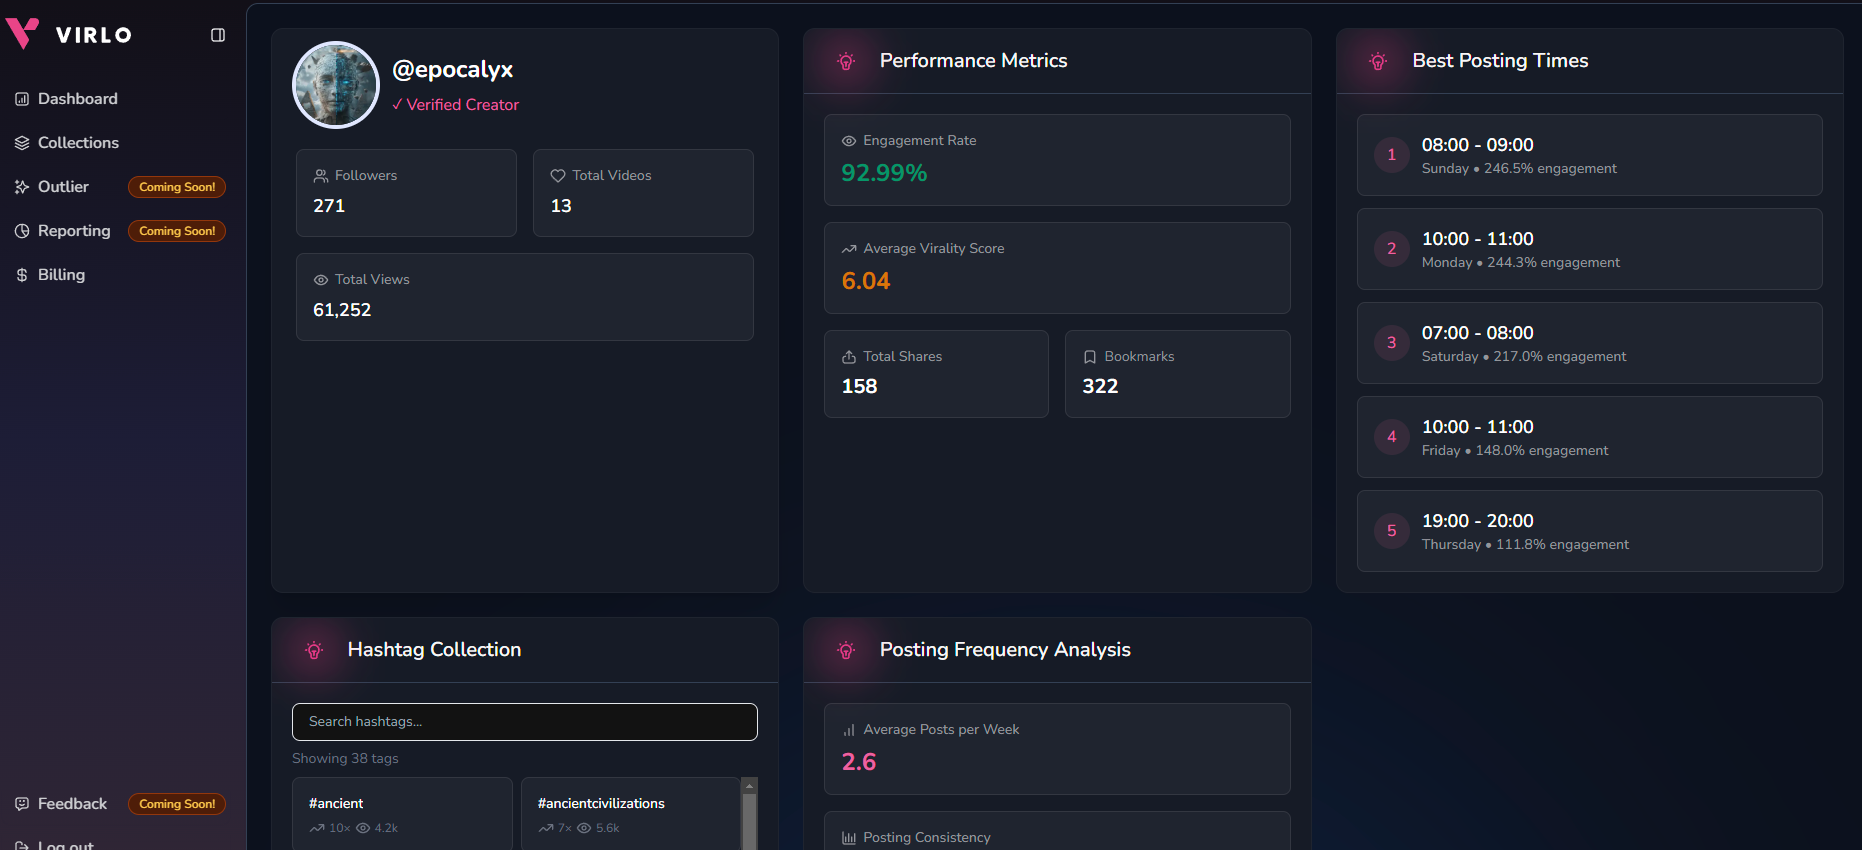Screen dimensions: 1862x850
Task: Click the Outlier sparkle icon
Action: point(22,187)
